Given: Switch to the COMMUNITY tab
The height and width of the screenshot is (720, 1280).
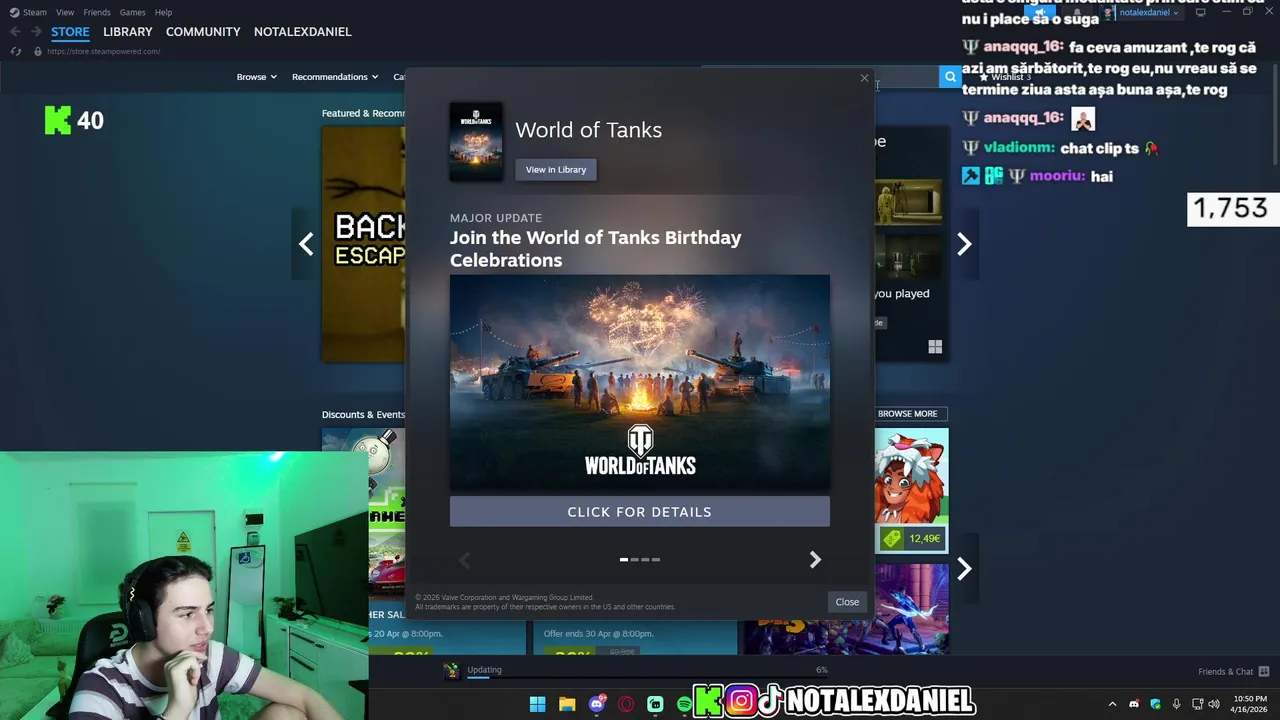Looking at the screenshot, I should (203, 32).
